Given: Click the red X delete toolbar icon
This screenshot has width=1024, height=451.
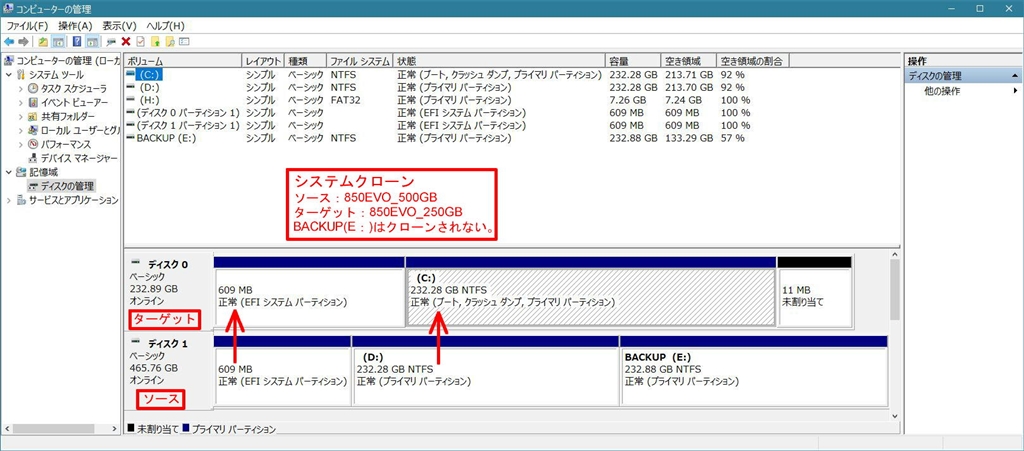Looking at the screenshot, I should click(126, 42).
